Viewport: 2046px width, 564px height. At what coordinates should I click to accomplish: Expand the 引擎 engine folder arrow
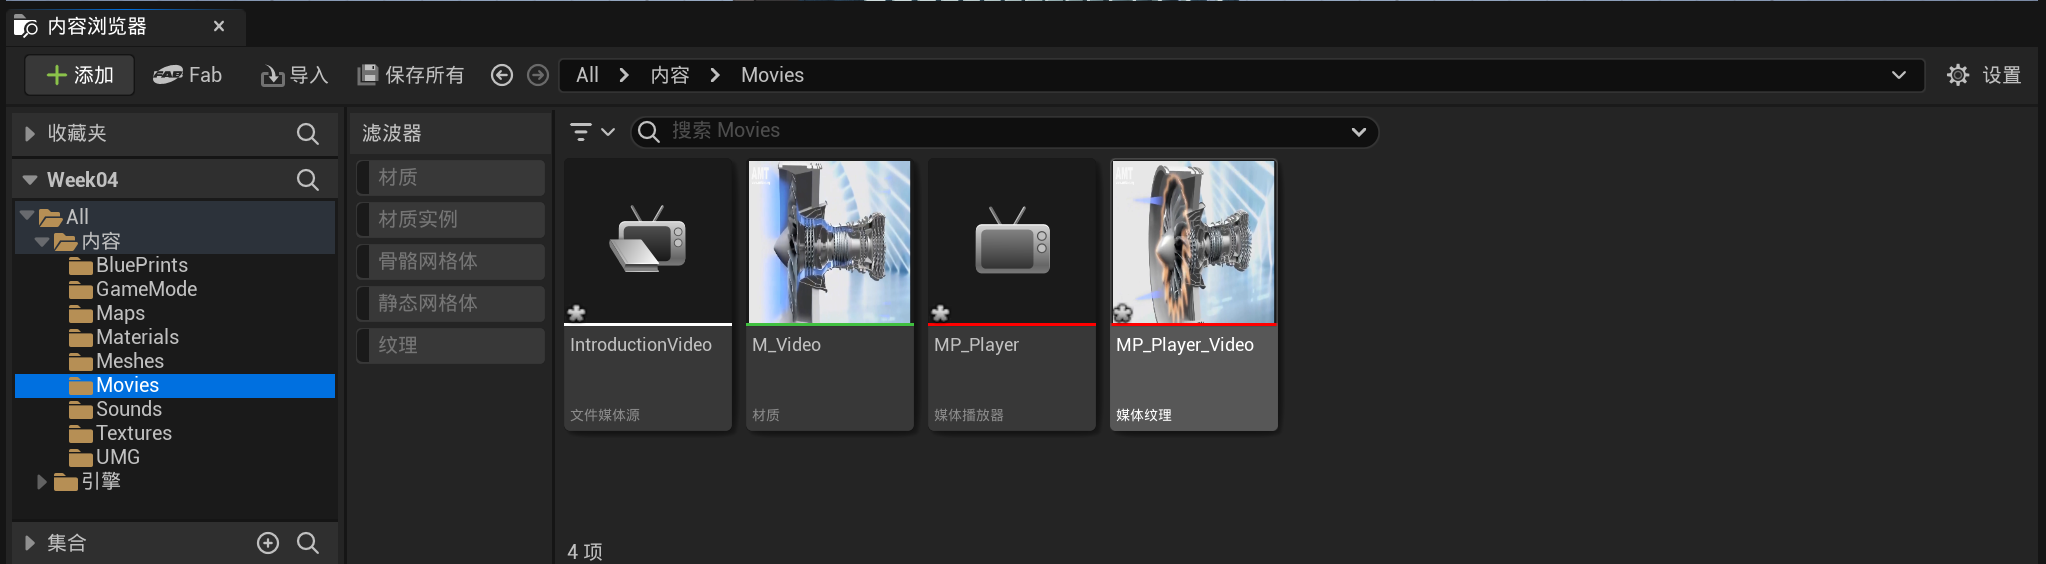[x=42, y=482]
